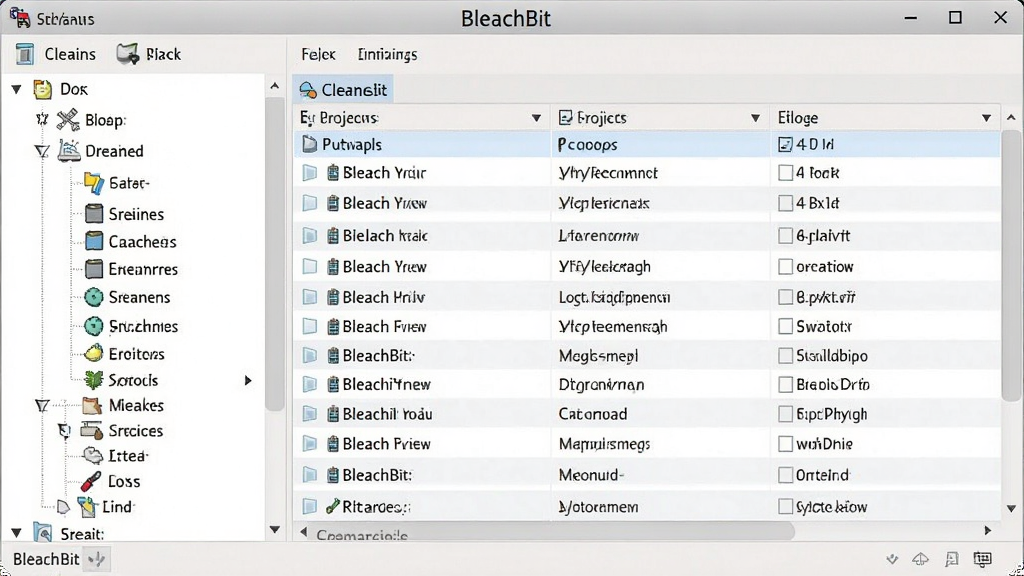Open the Erojiecs column dropdown
1024x576 pixels.
[756, 118]
